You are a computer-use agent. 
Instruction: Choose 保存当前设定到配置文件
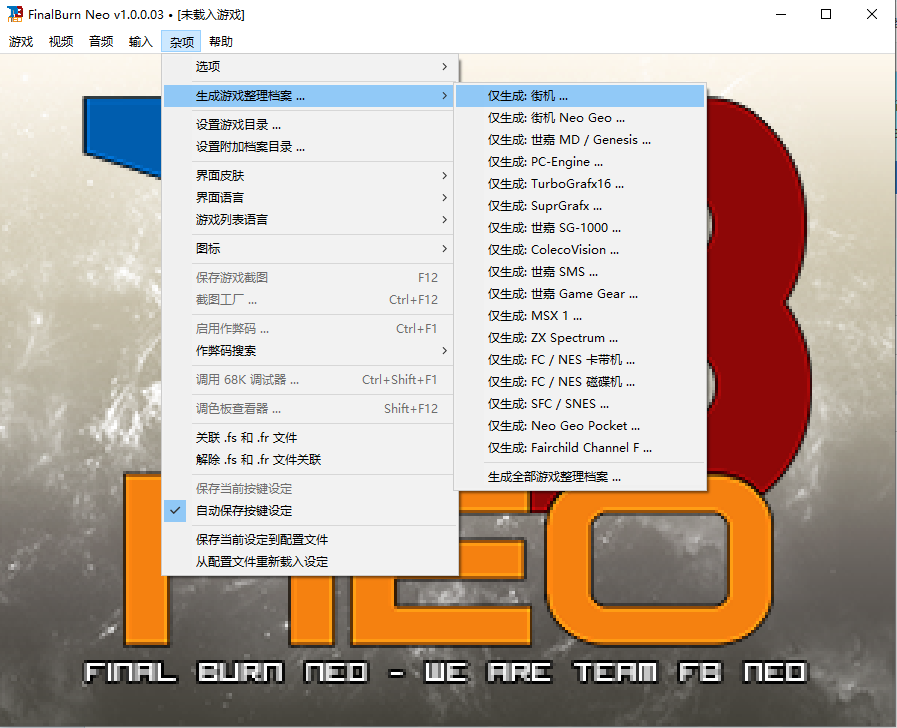point(311,540)
